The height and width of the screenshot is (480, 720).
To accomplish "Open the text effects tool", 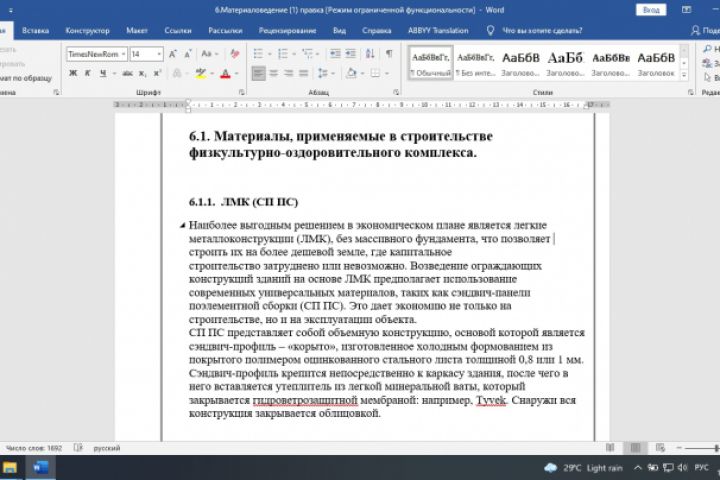I will click(177, 73).
